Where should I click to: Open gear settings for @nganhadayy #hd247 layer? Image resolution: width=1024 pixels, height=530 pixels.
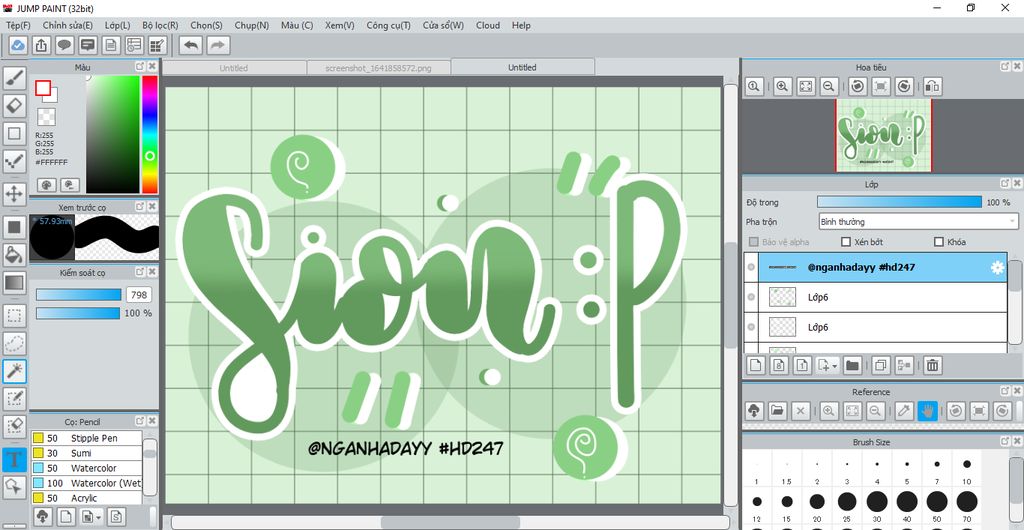997,268
